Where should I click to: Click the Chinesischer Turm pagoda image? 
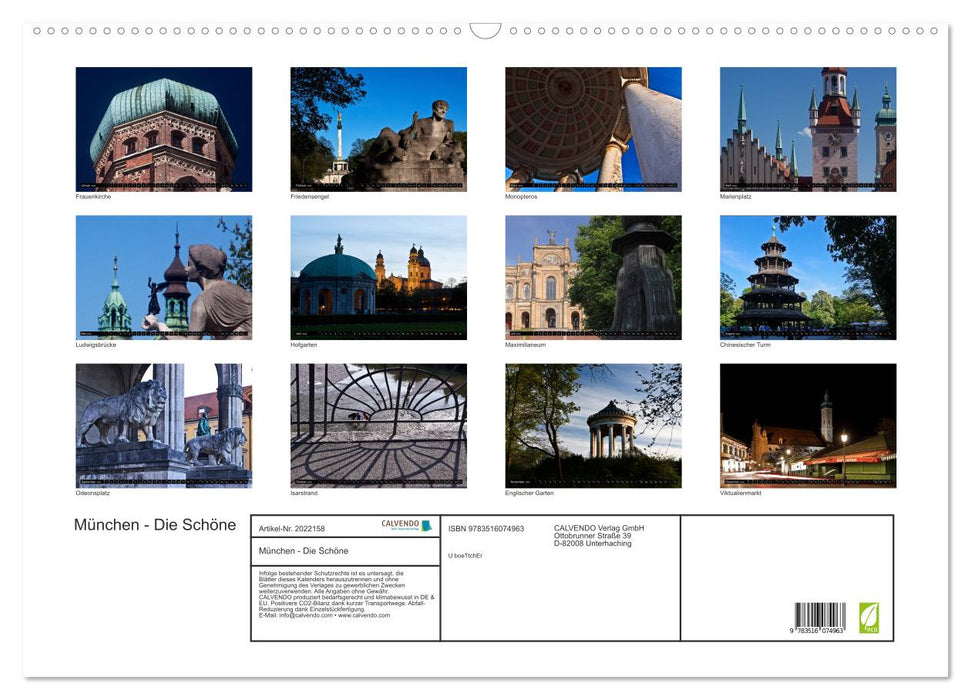coord(809,277)
